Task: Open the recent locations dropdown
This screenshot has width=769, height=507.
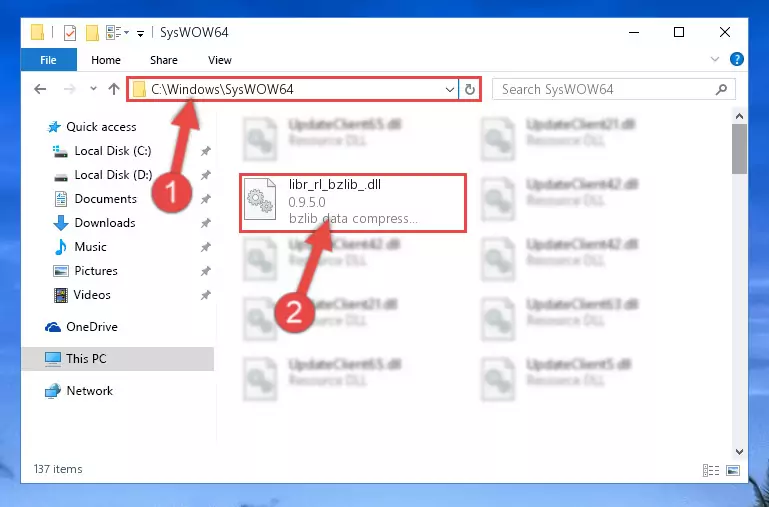Action: [93, 89]
